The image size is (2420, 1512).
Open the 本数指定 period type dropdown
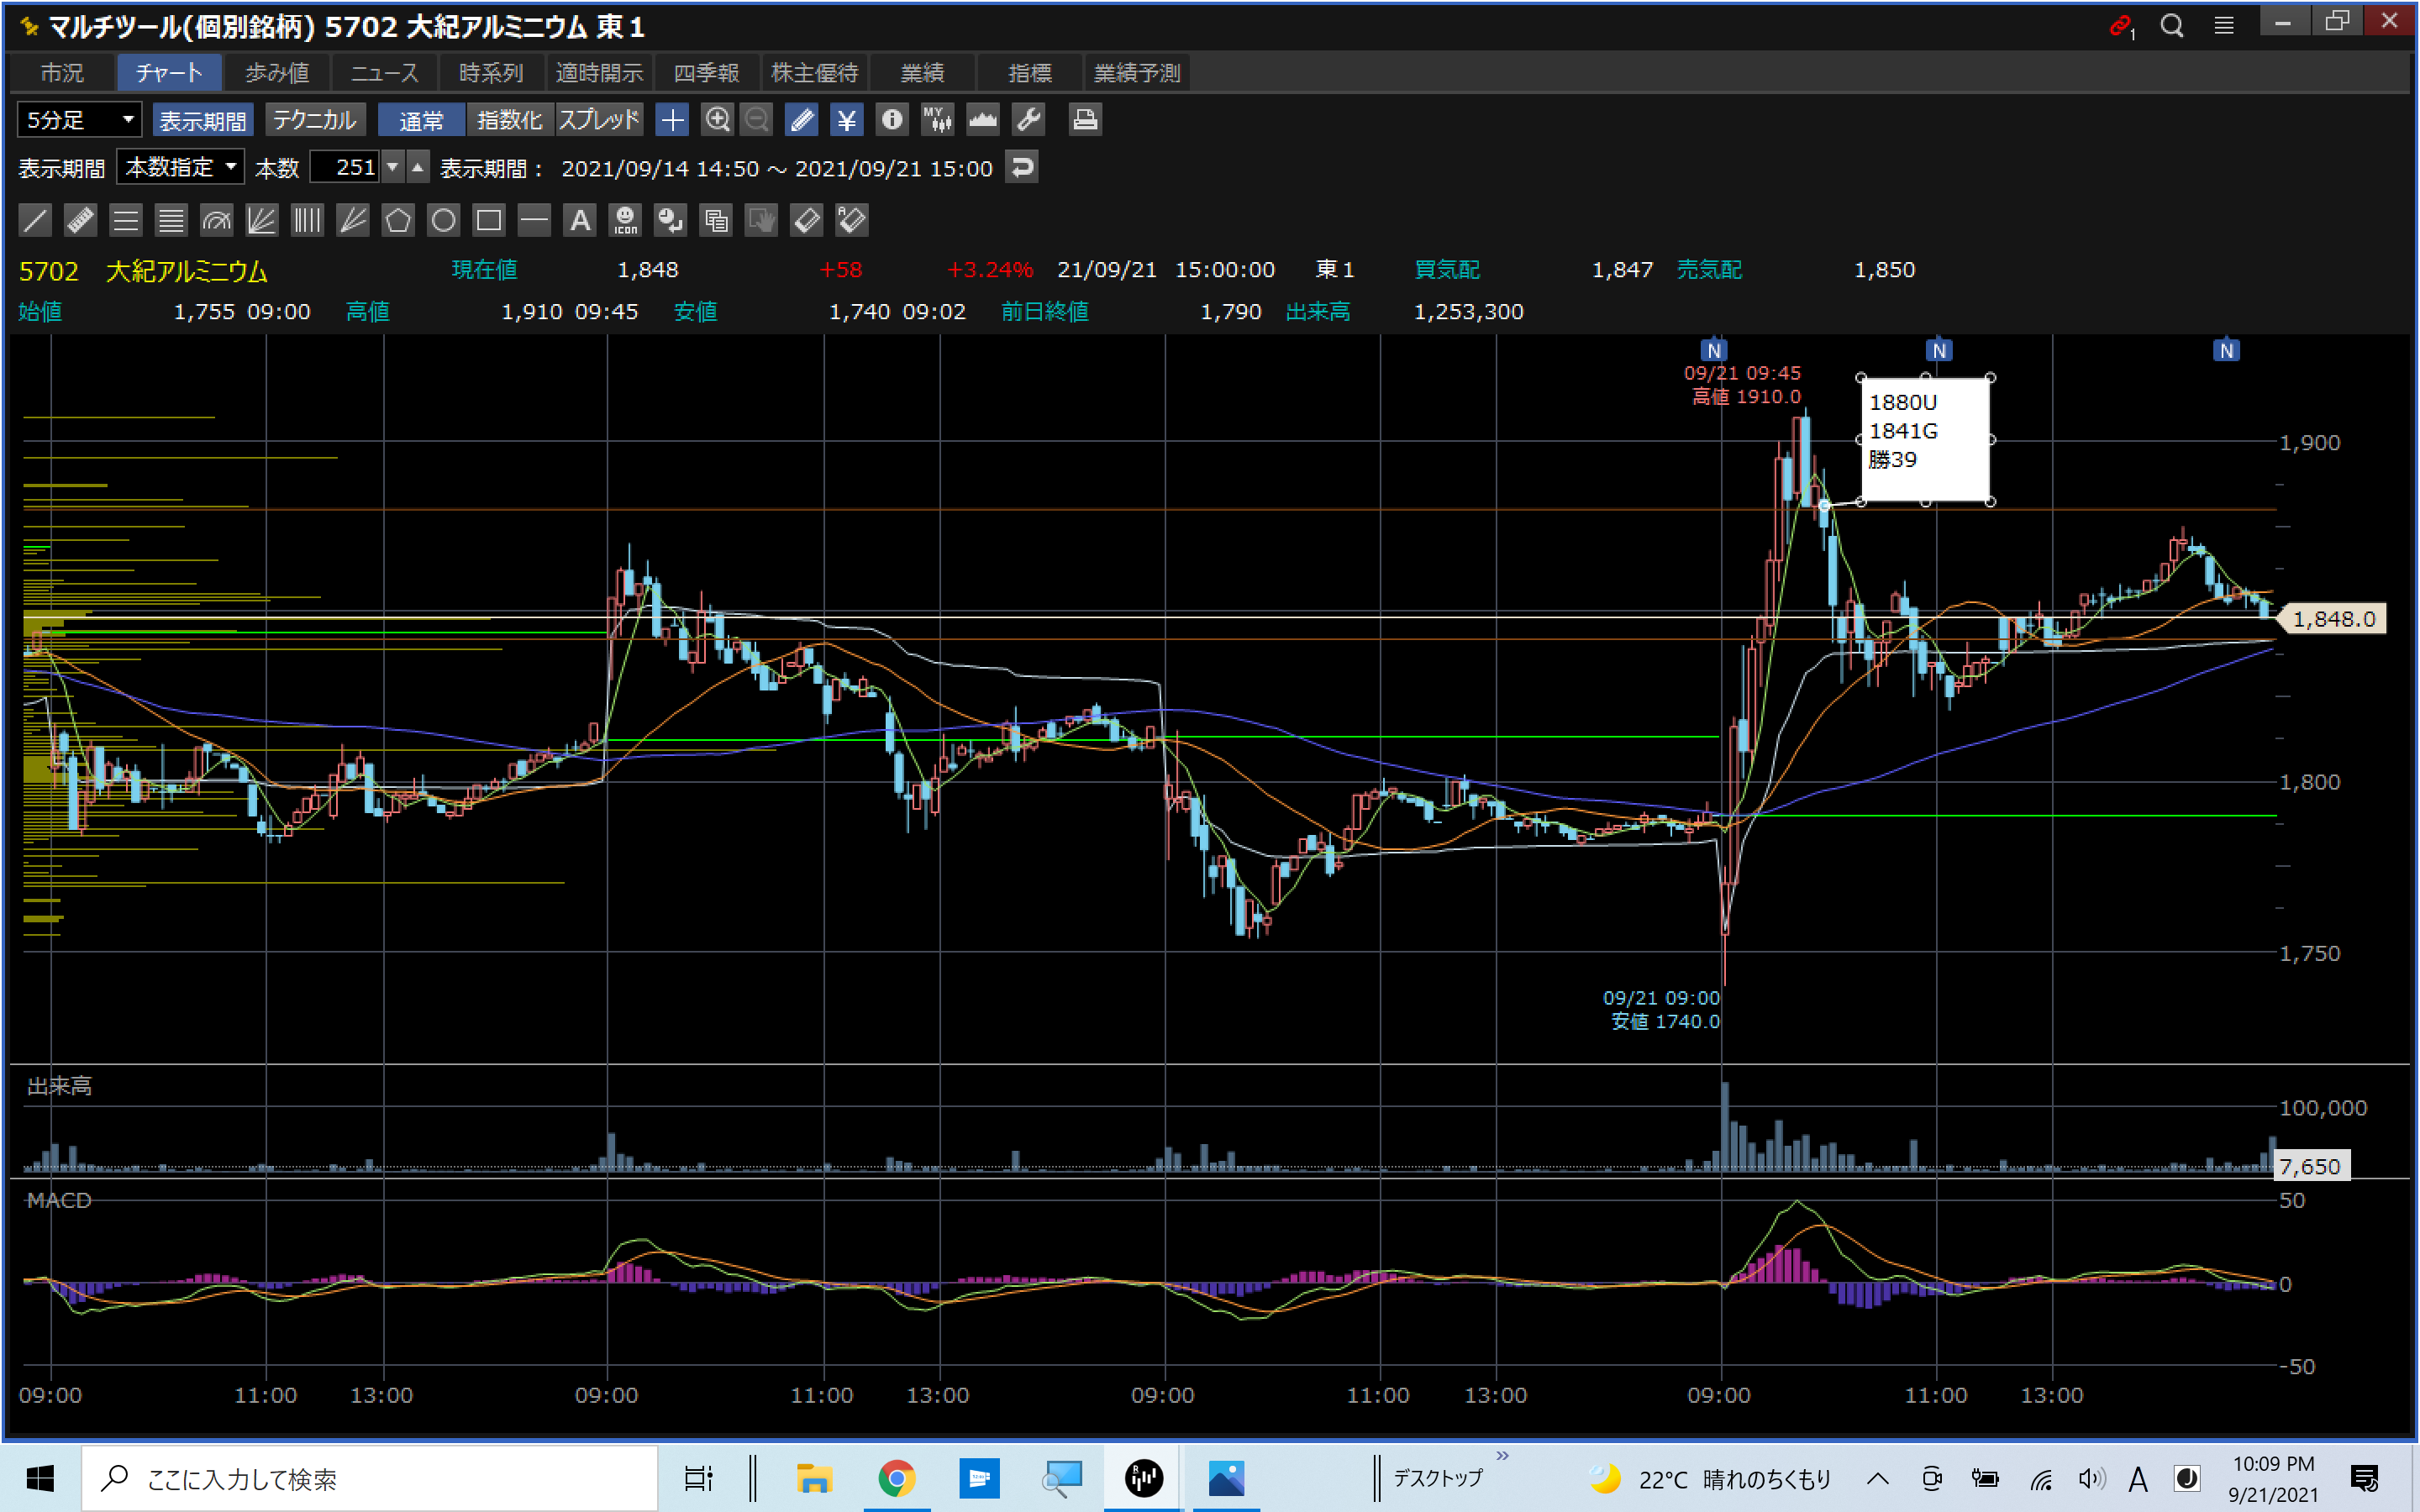pyautogui.click(x=181, y=167)
